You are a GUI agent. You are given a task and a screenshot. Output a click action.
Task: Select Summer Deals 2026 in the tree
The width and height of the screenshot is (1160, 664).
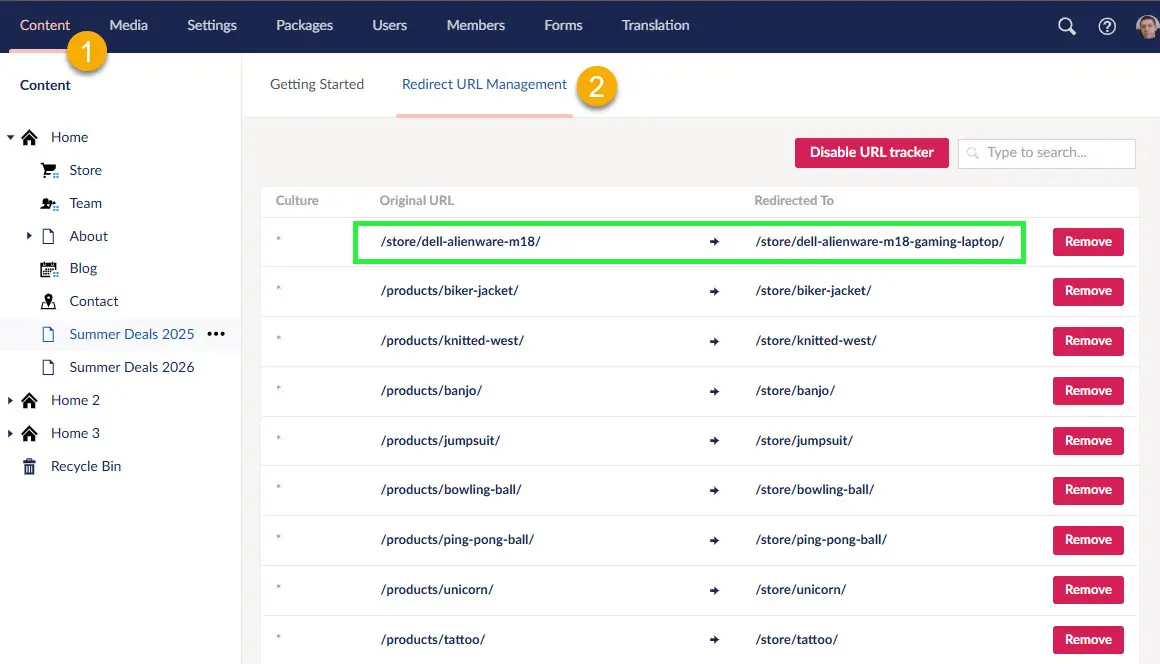129,367
